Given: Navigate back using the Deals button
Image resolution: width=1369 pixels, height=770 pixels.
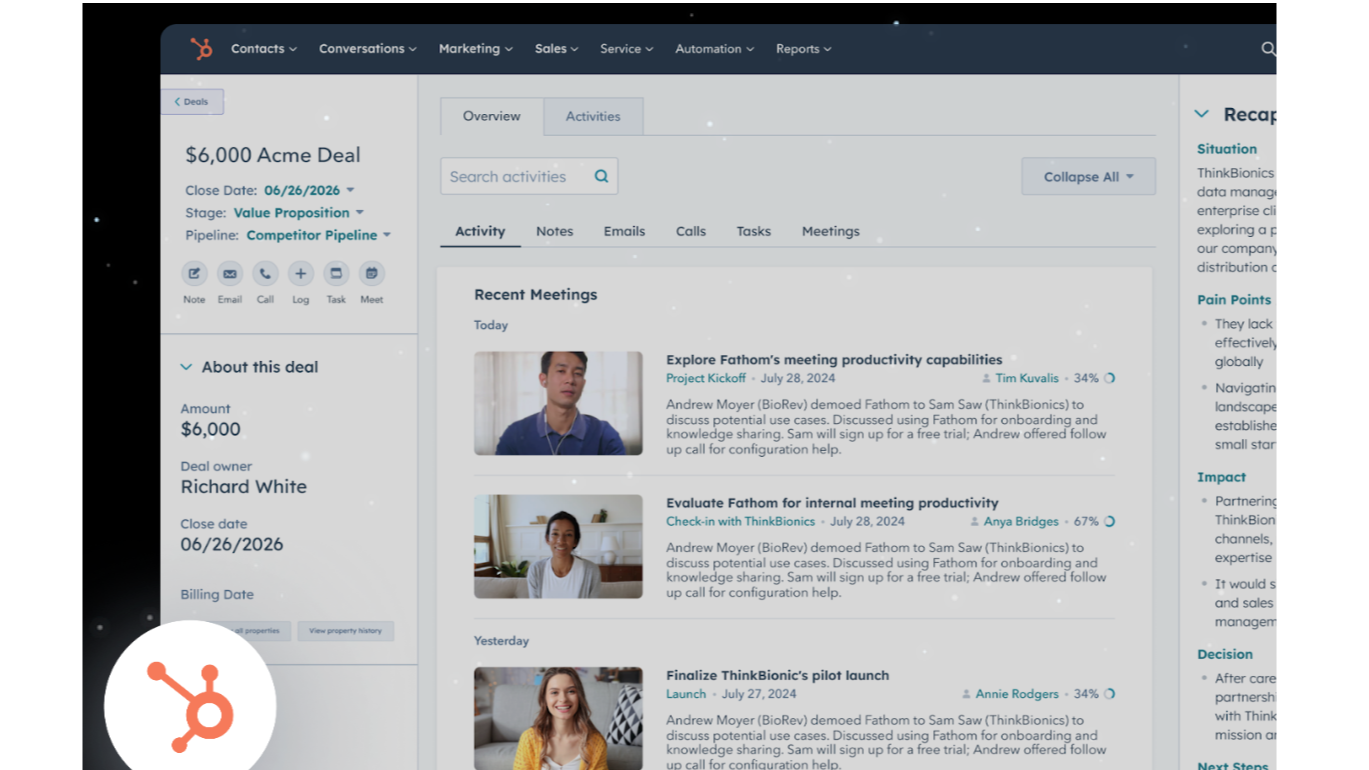Looking at the screenshot, I should pyautogui.click(x=192, y=101).
